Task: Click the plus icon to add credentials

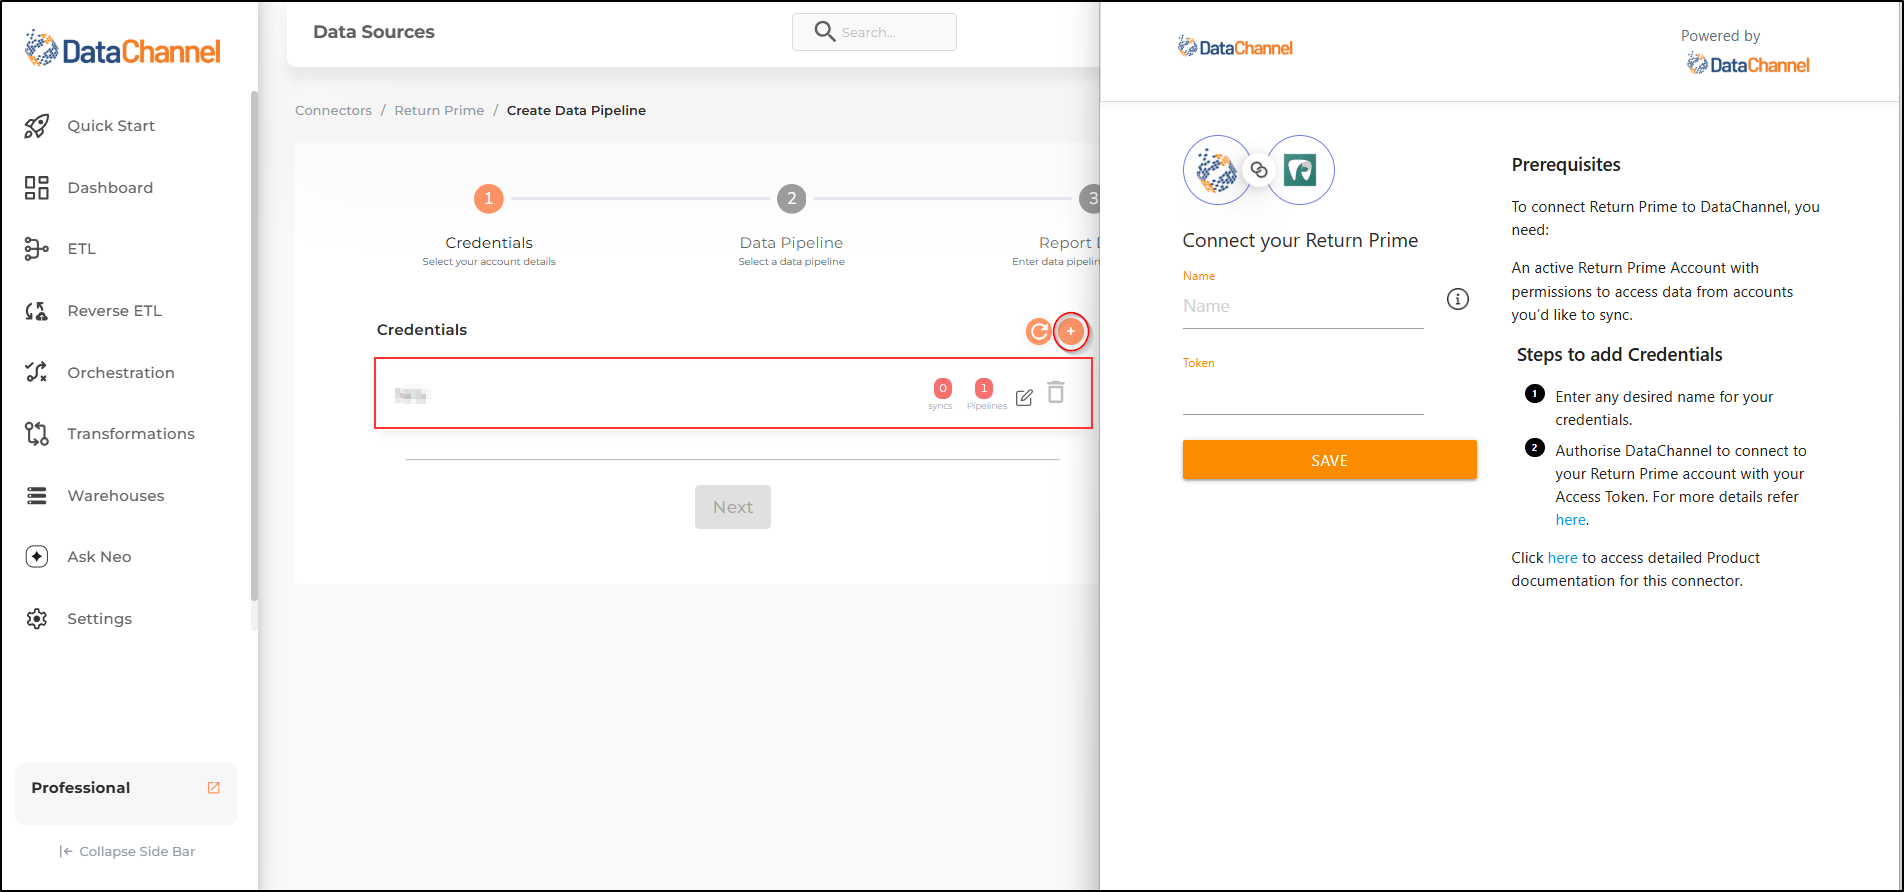Action: [1071, 331]
